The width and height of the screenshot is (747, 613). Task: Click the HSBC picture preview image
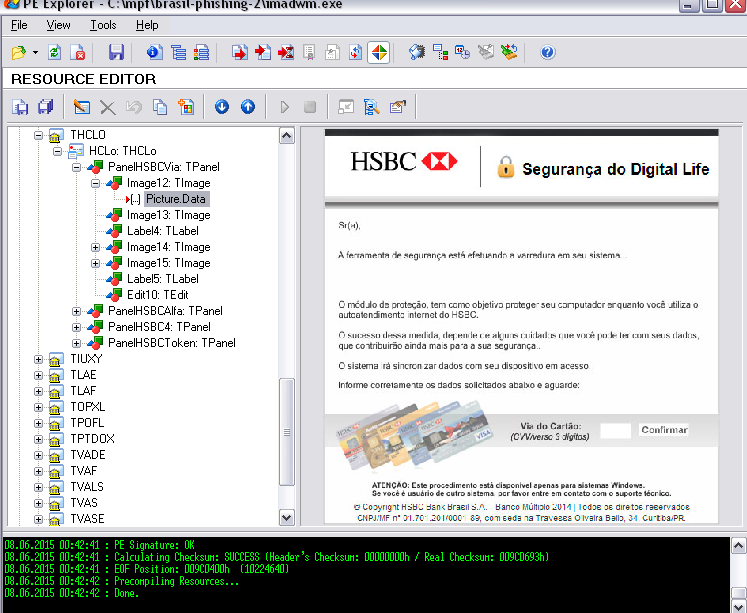(521, 326)
